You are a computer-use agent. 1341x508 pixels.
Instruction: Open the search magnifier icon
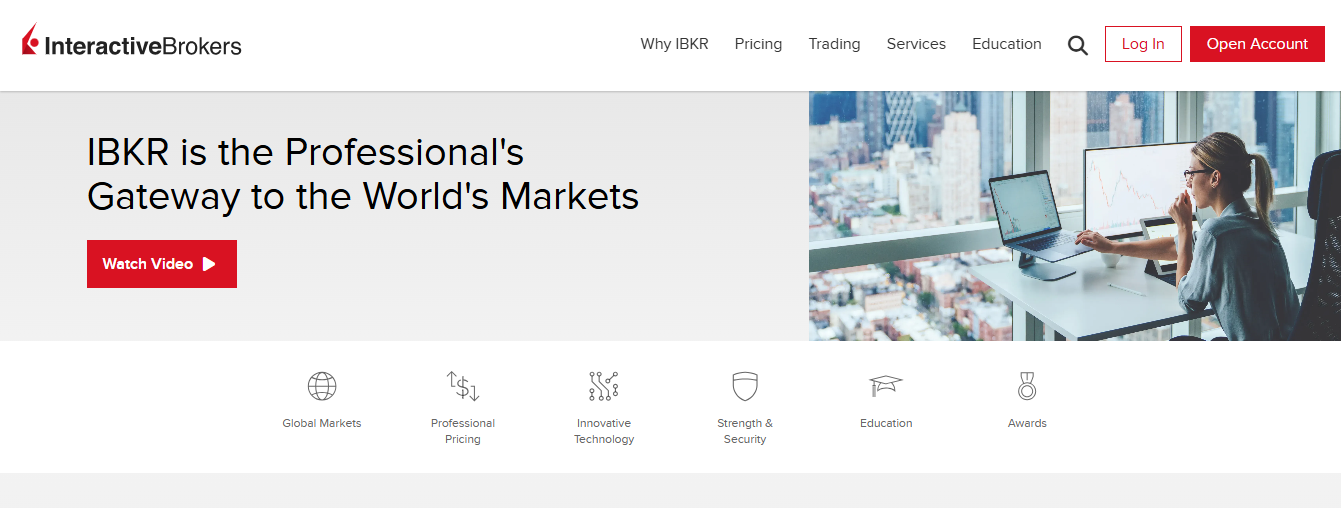pos(1077,45)
